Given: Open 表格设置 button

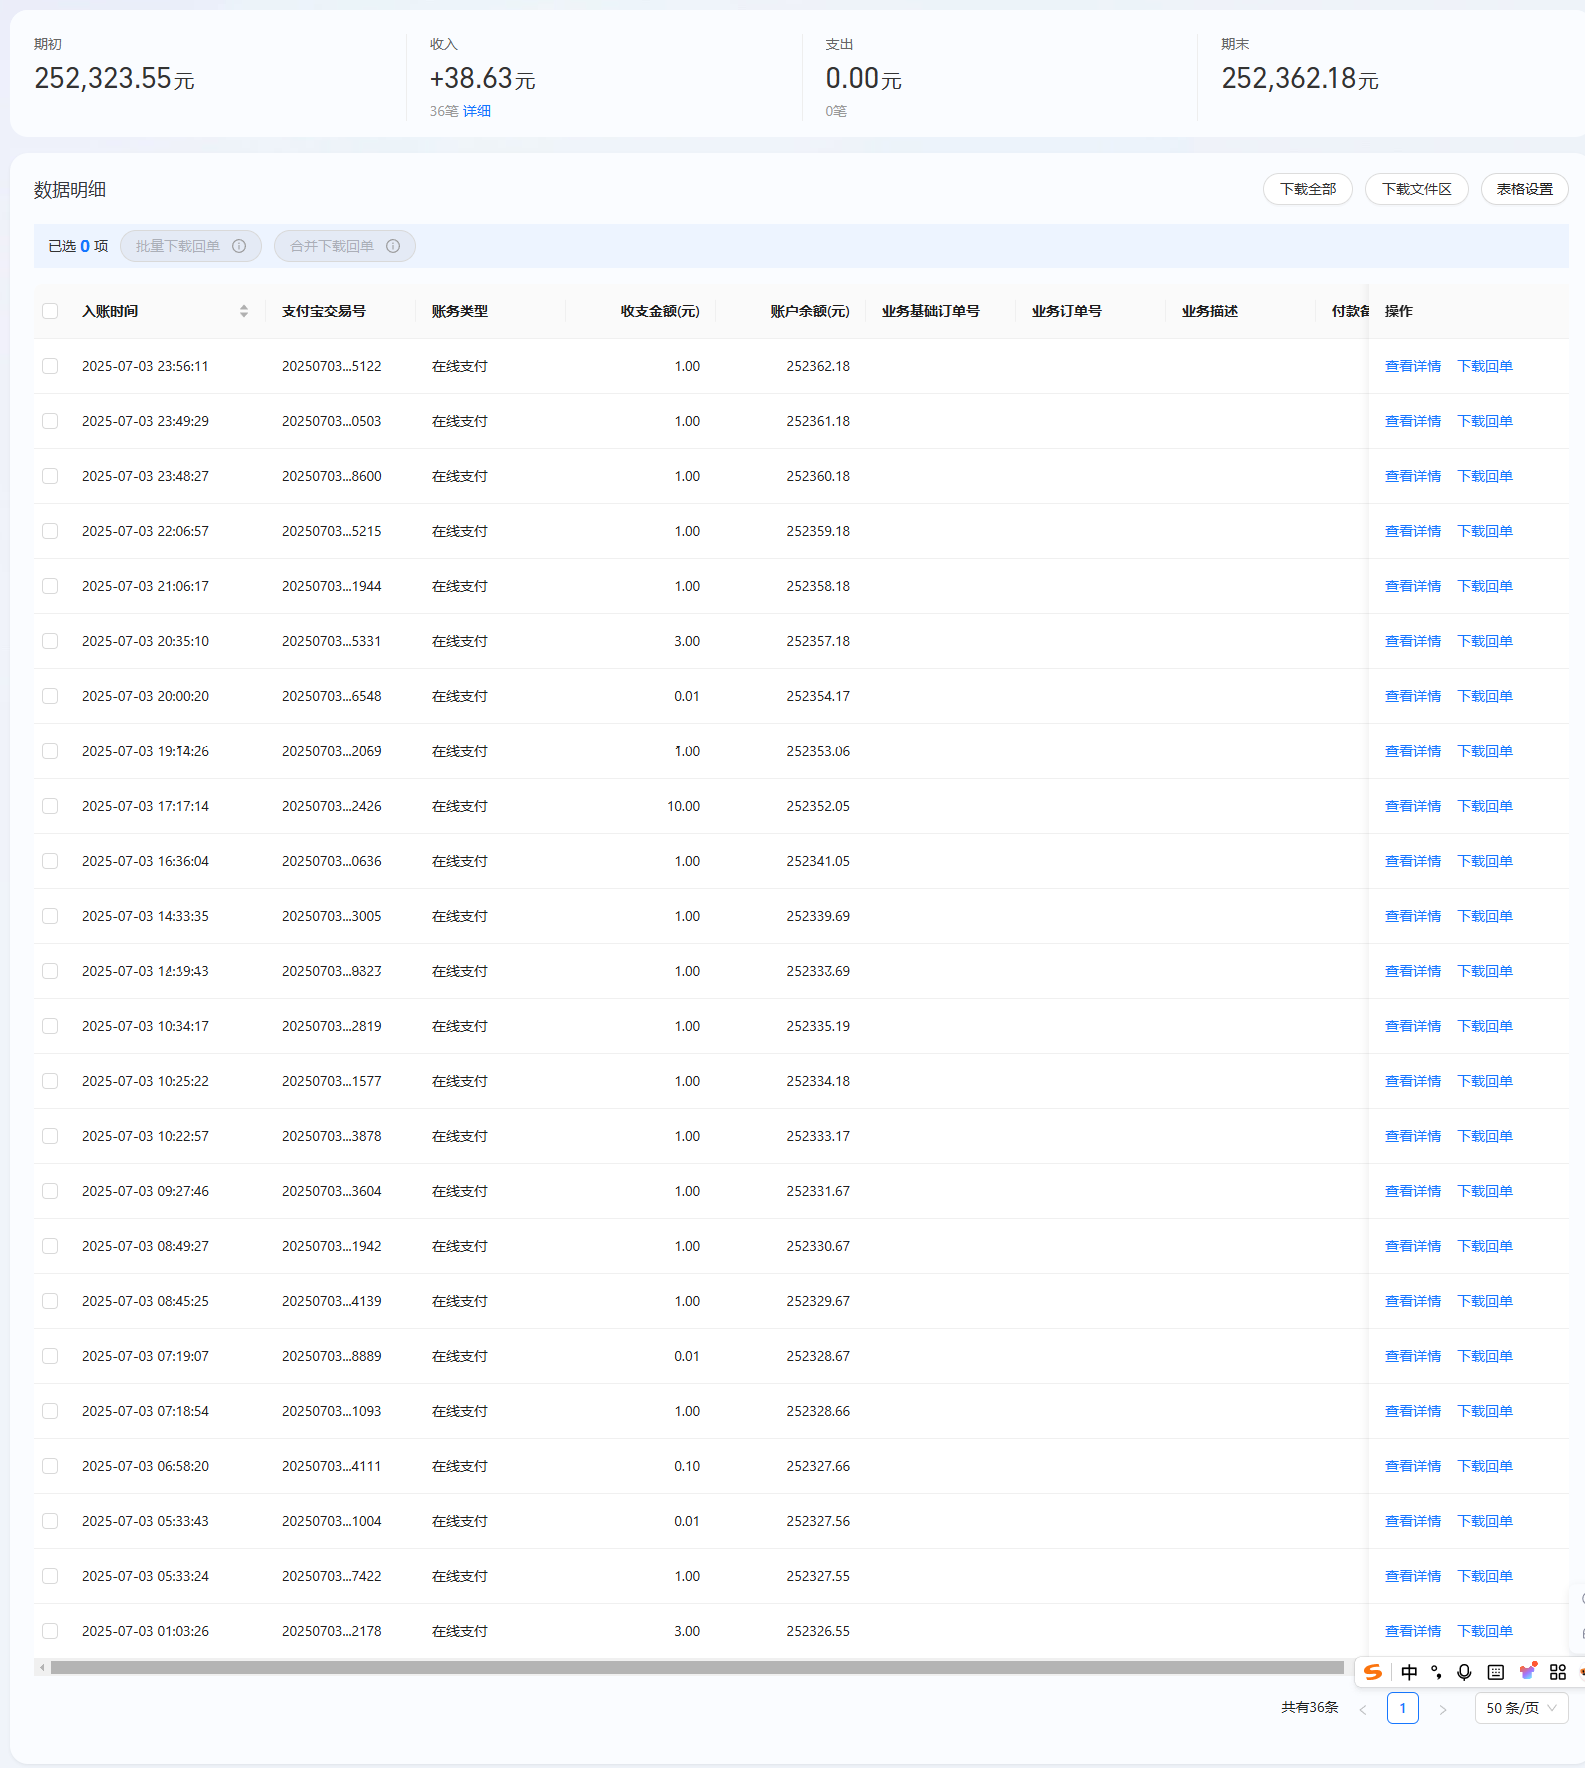Looking at the screenshot, I should 1524,189.
